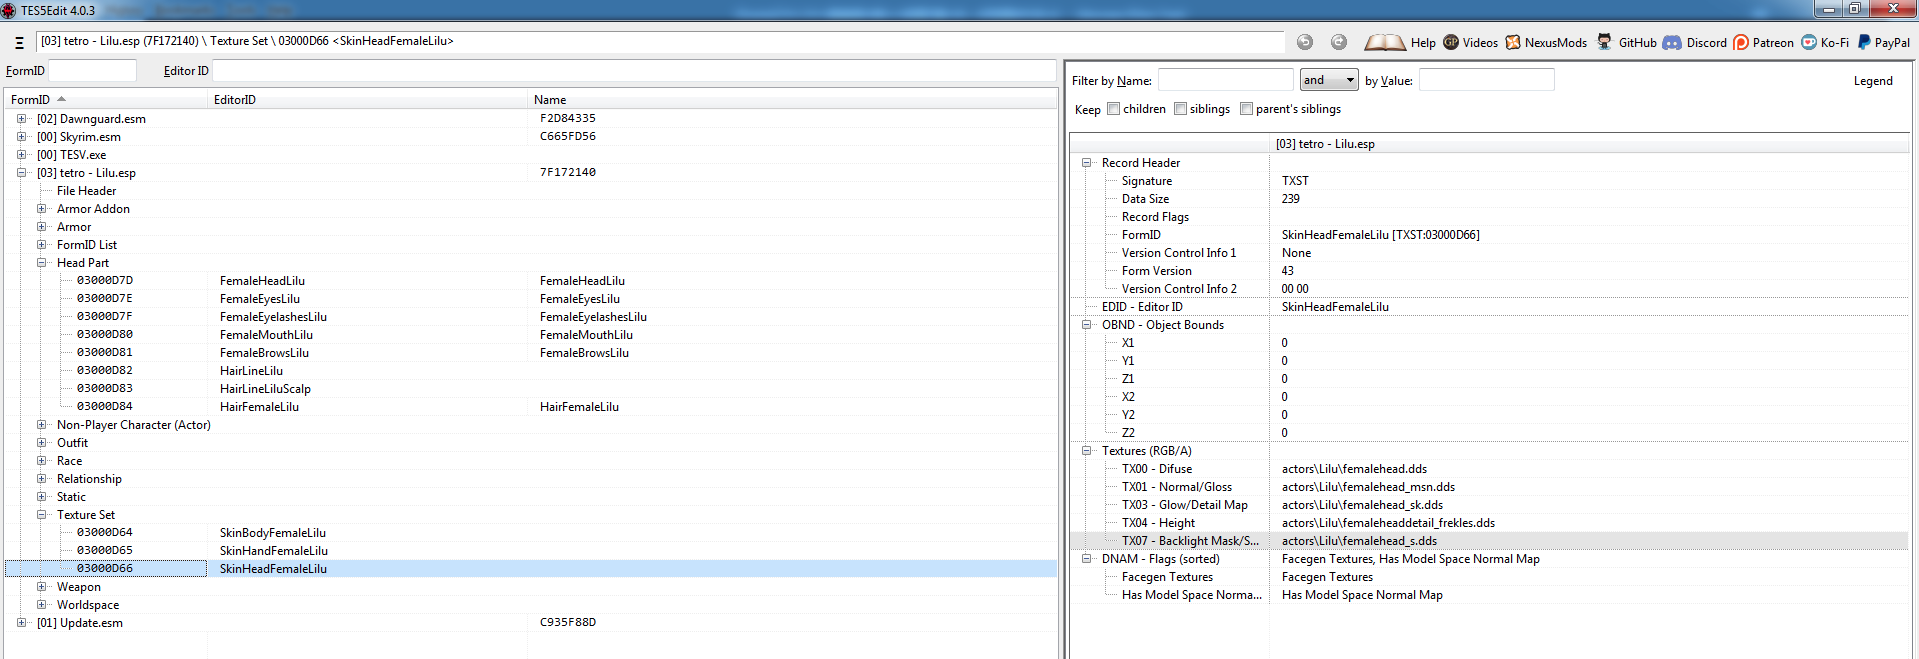Collapse the [03] tetro - Lilu.esp node
Image resolution: width=1919 pixels, height=659 pixels.
click(x=21, y=173)
